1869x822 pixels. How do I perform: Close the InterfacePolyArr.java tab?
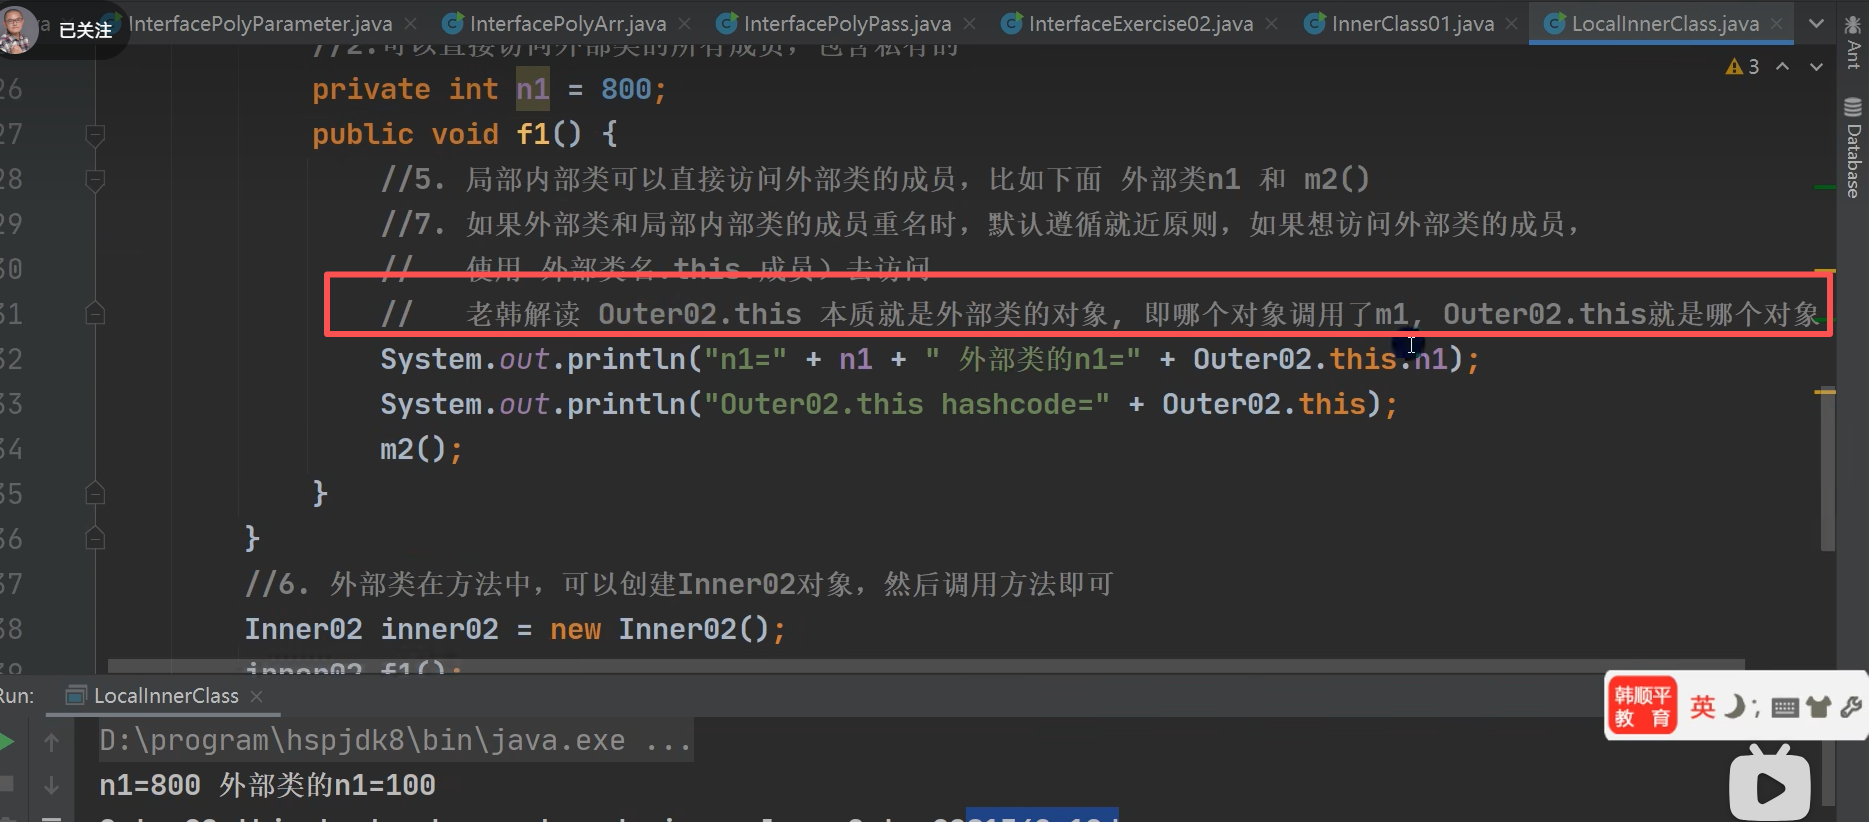tap(685, 23)
